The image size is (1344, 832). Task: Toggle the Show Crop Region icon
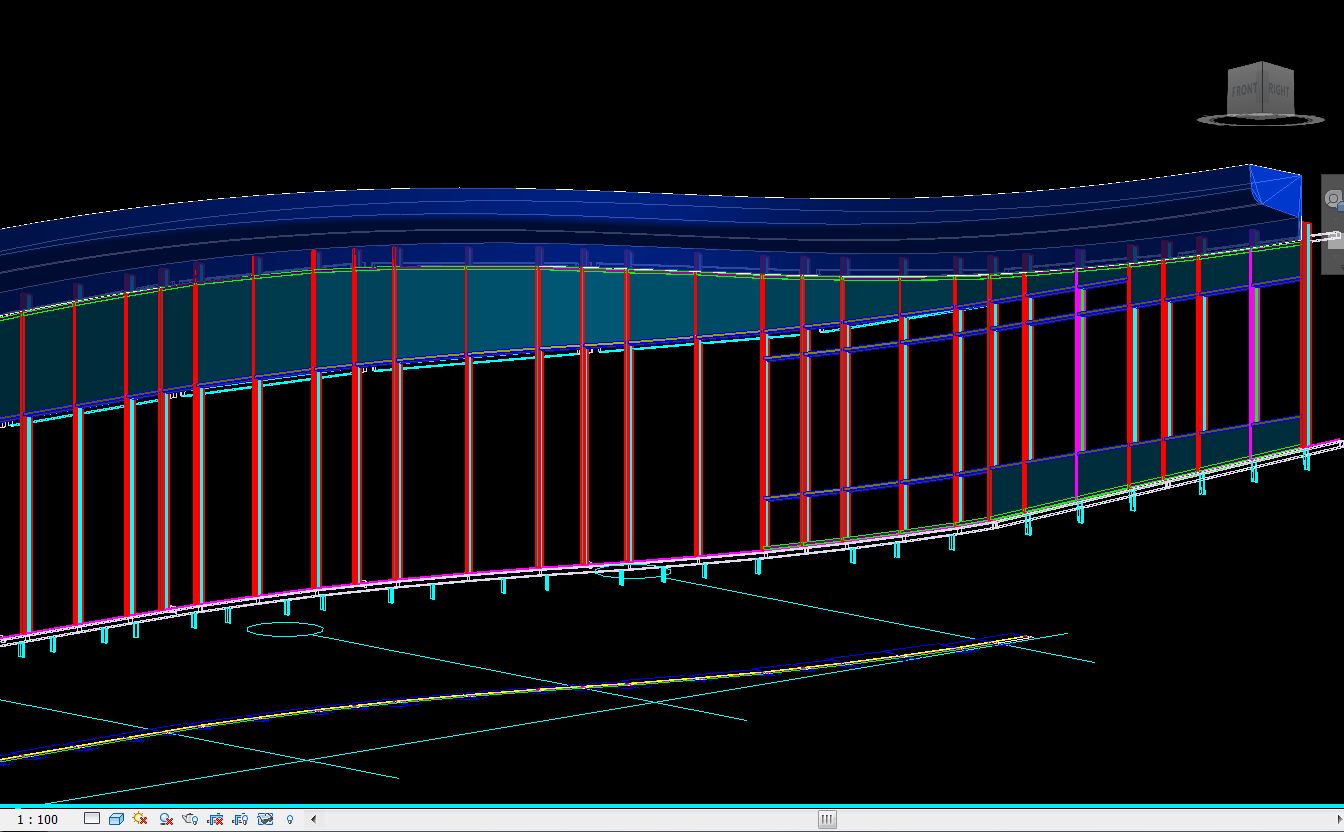click(x=240, y=819)
